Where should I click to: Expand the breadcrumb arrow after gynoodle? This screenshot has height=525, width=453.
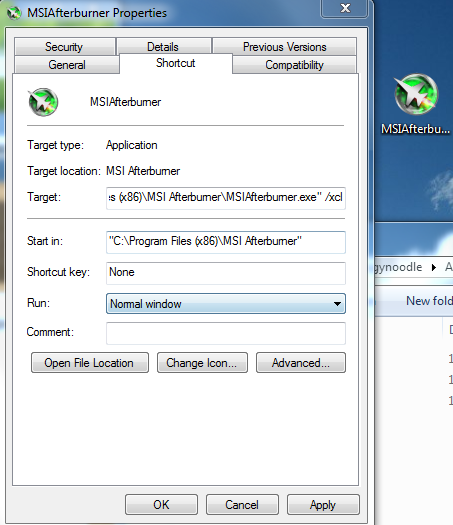[x=434, y=267]
